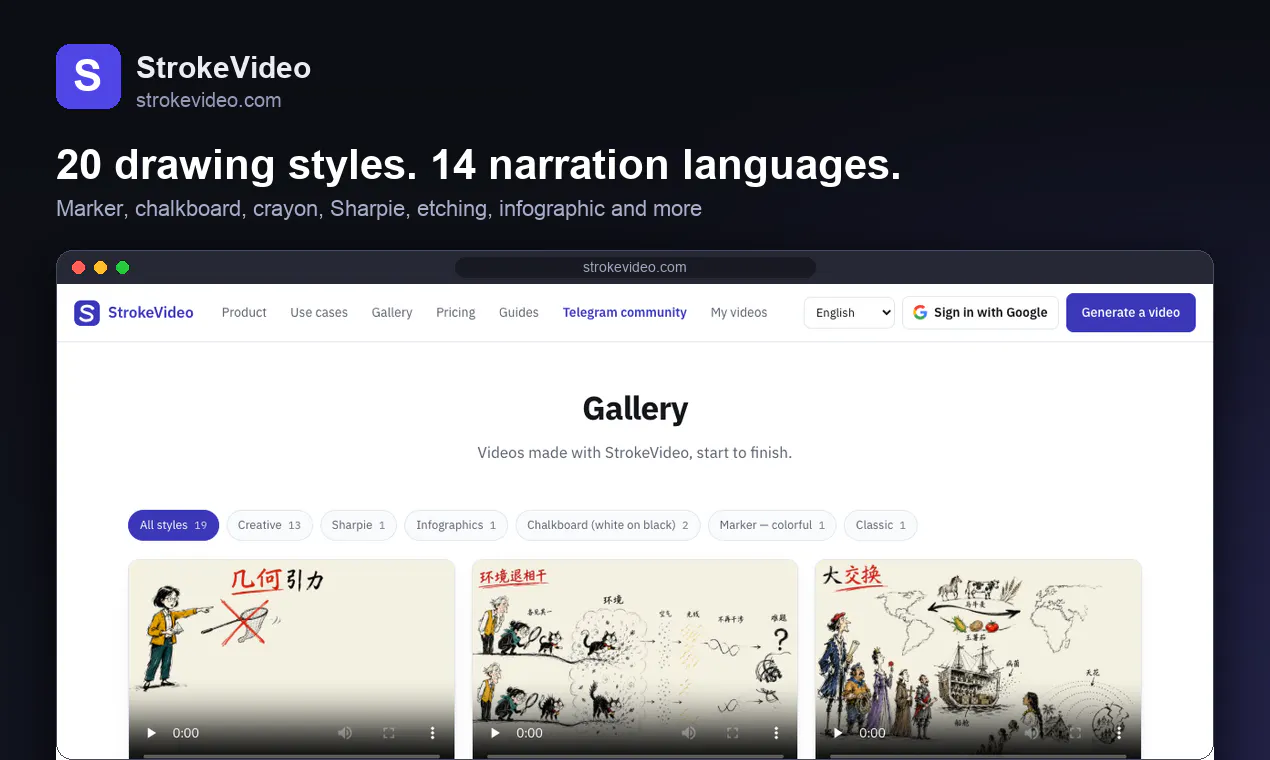The width and height of the screenshot is (1270, 760).
Task: Open the Product nav item
Action: (x=244, y=313)
